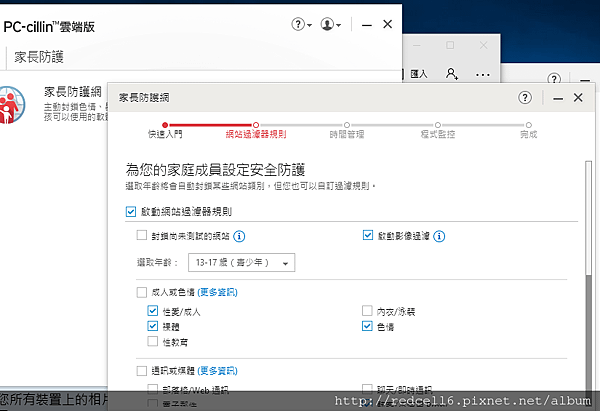Viewport: 600px width, 411px height.
Task: Open 更多資訊 link for 成人或色情
Action: pyautogui.click(x=217, y=292)
